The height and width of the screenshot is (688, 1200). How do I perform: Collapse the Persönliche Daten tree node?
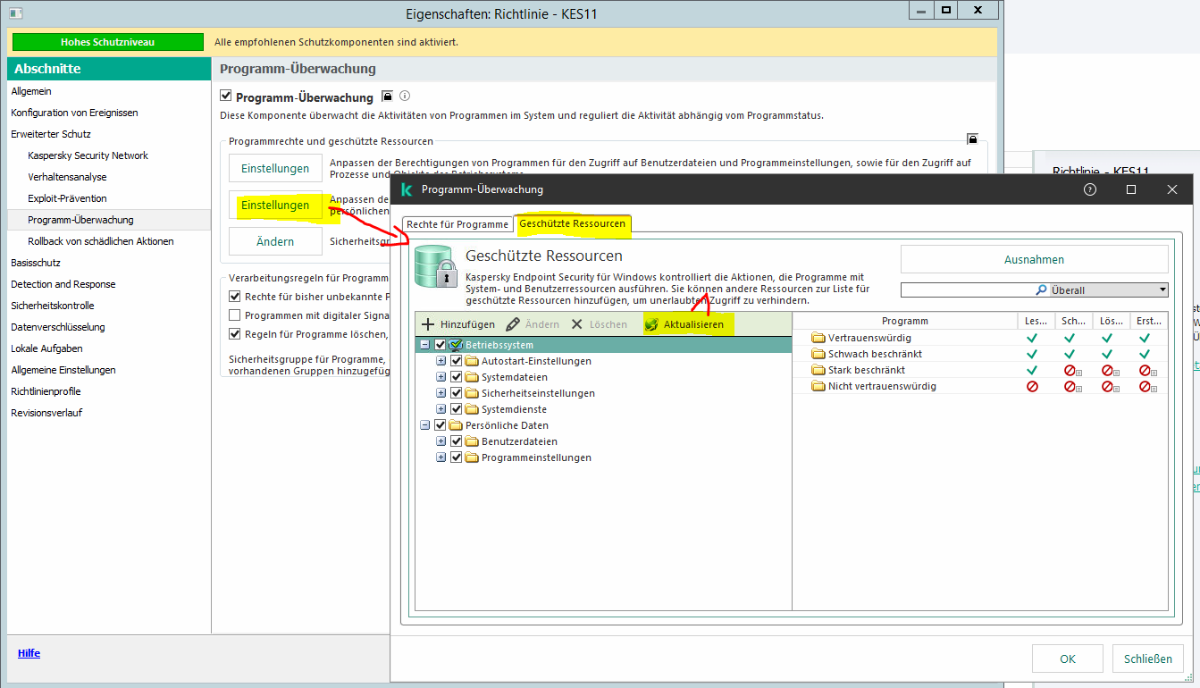(x=425, y=425)
